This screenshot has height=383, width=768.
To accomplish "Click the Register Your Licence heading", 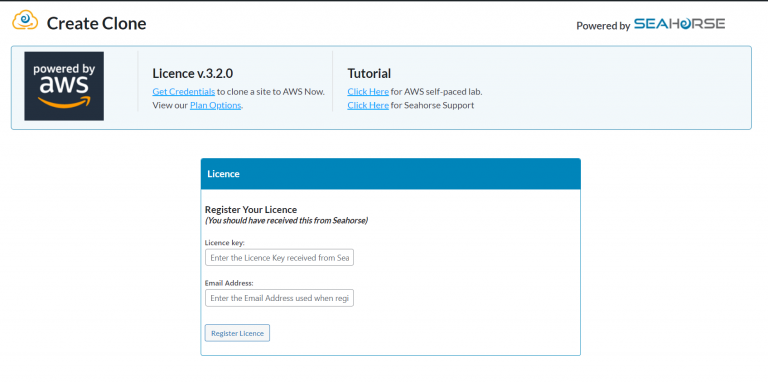I will tap(251, 210).
